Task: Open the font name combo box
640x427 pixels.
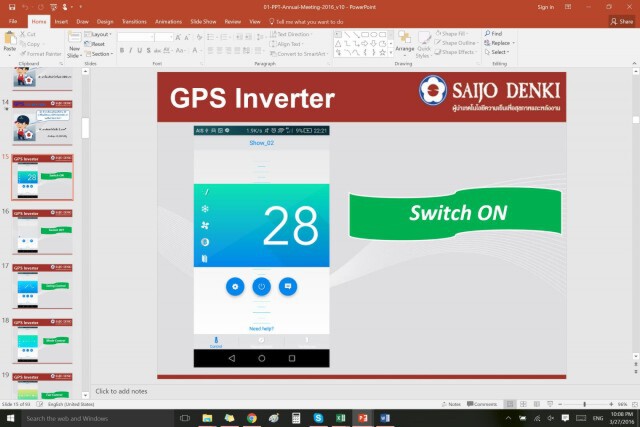Action: (x=136, y=37)
